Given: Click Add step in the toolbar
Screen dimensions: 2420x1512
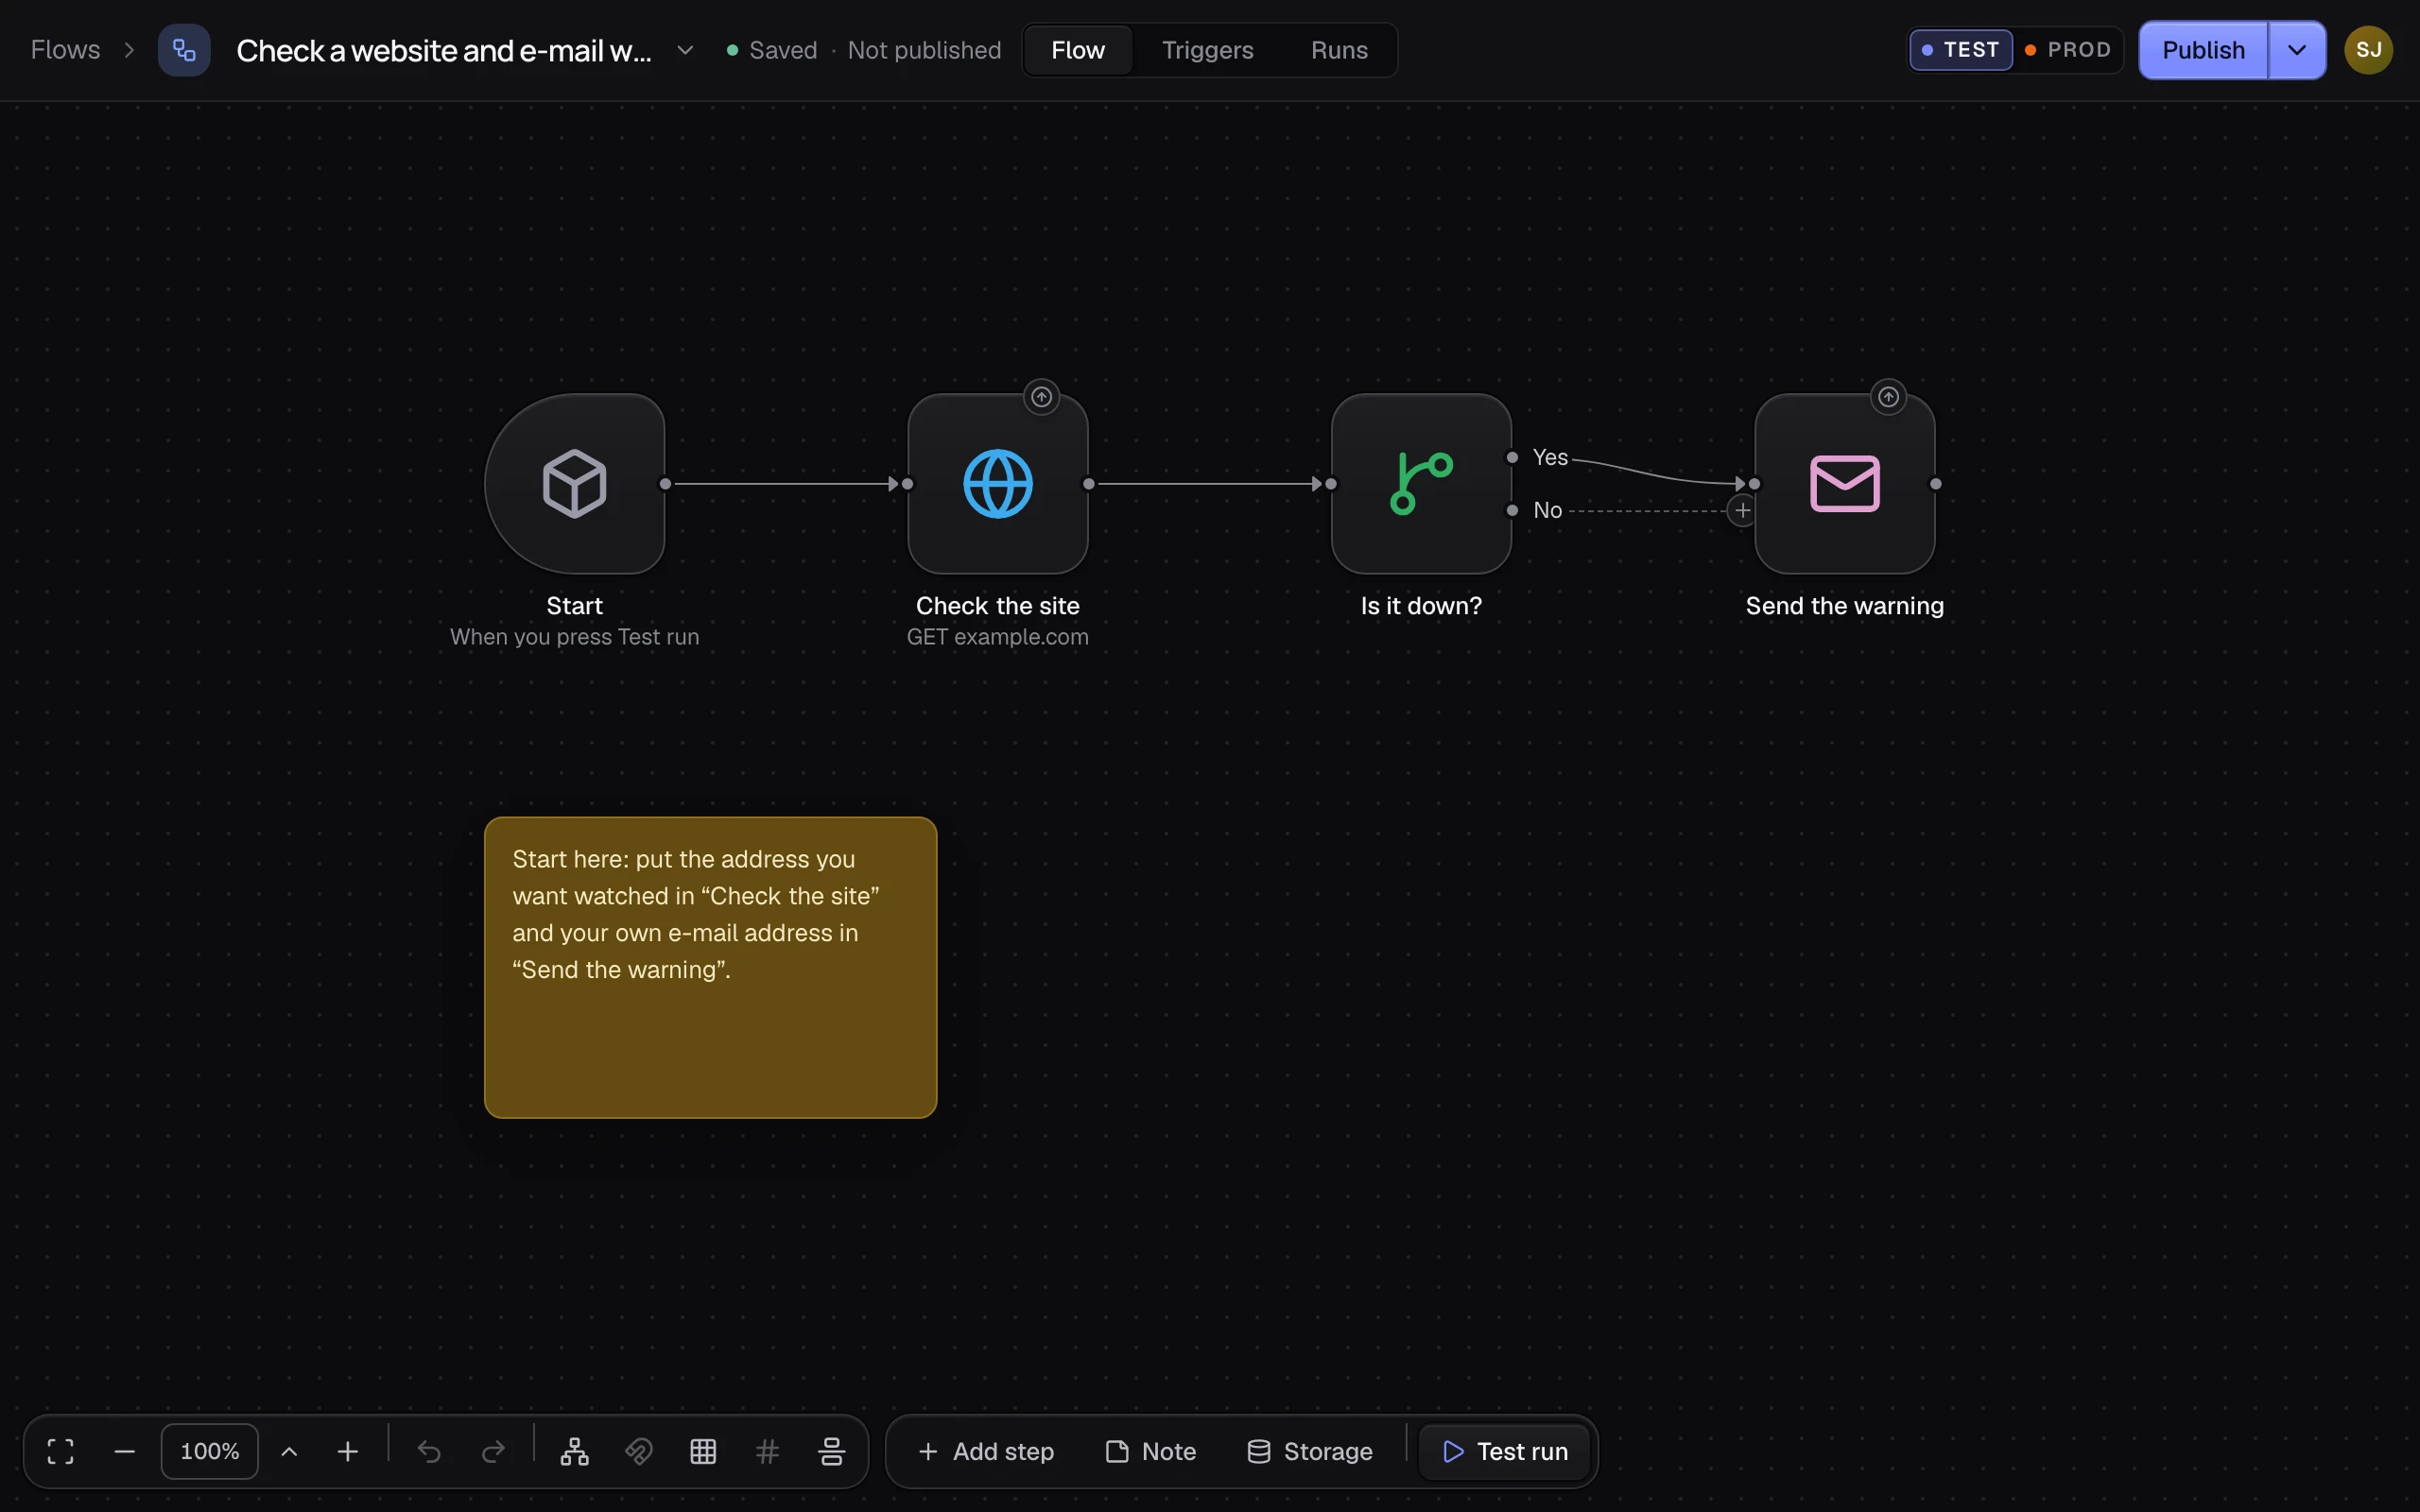Looking at the screenshot, I should tap(986, 1451).
